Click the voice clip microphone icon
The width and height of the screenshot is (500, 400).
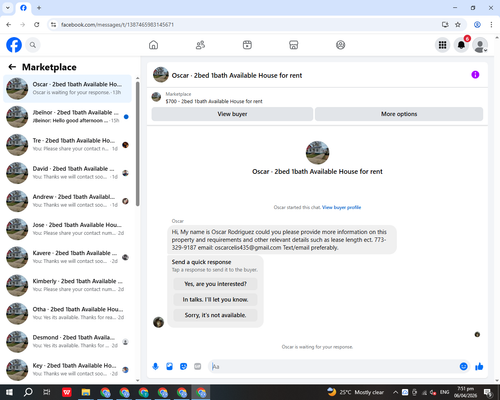(x=155, y=367)
